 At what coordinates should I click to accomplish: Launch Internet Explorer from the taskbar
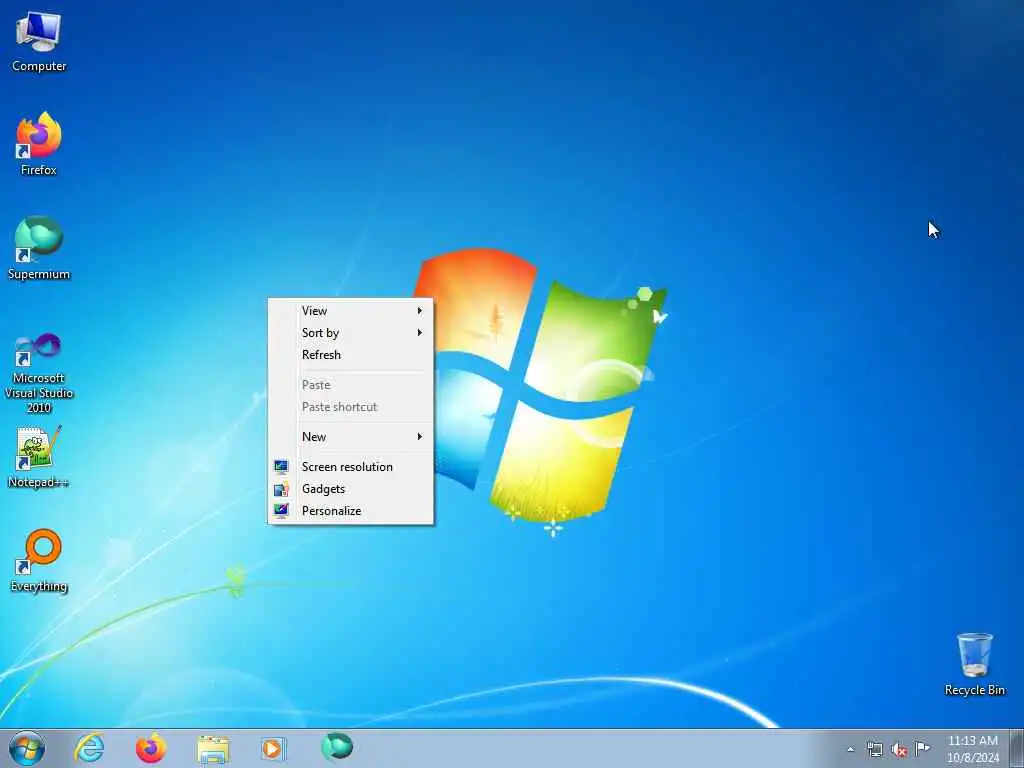click(x=89, y=748)
